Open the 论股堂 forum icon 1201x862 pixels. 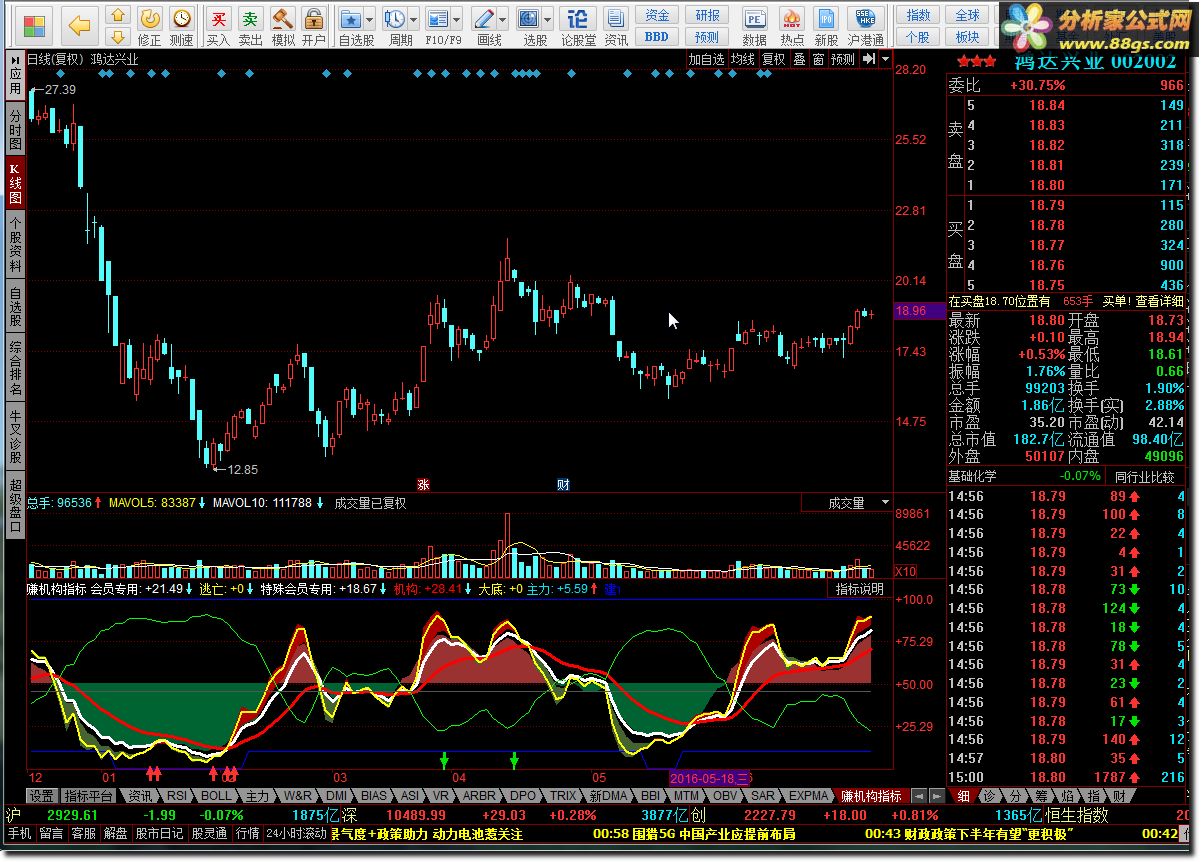pos(578,26)
